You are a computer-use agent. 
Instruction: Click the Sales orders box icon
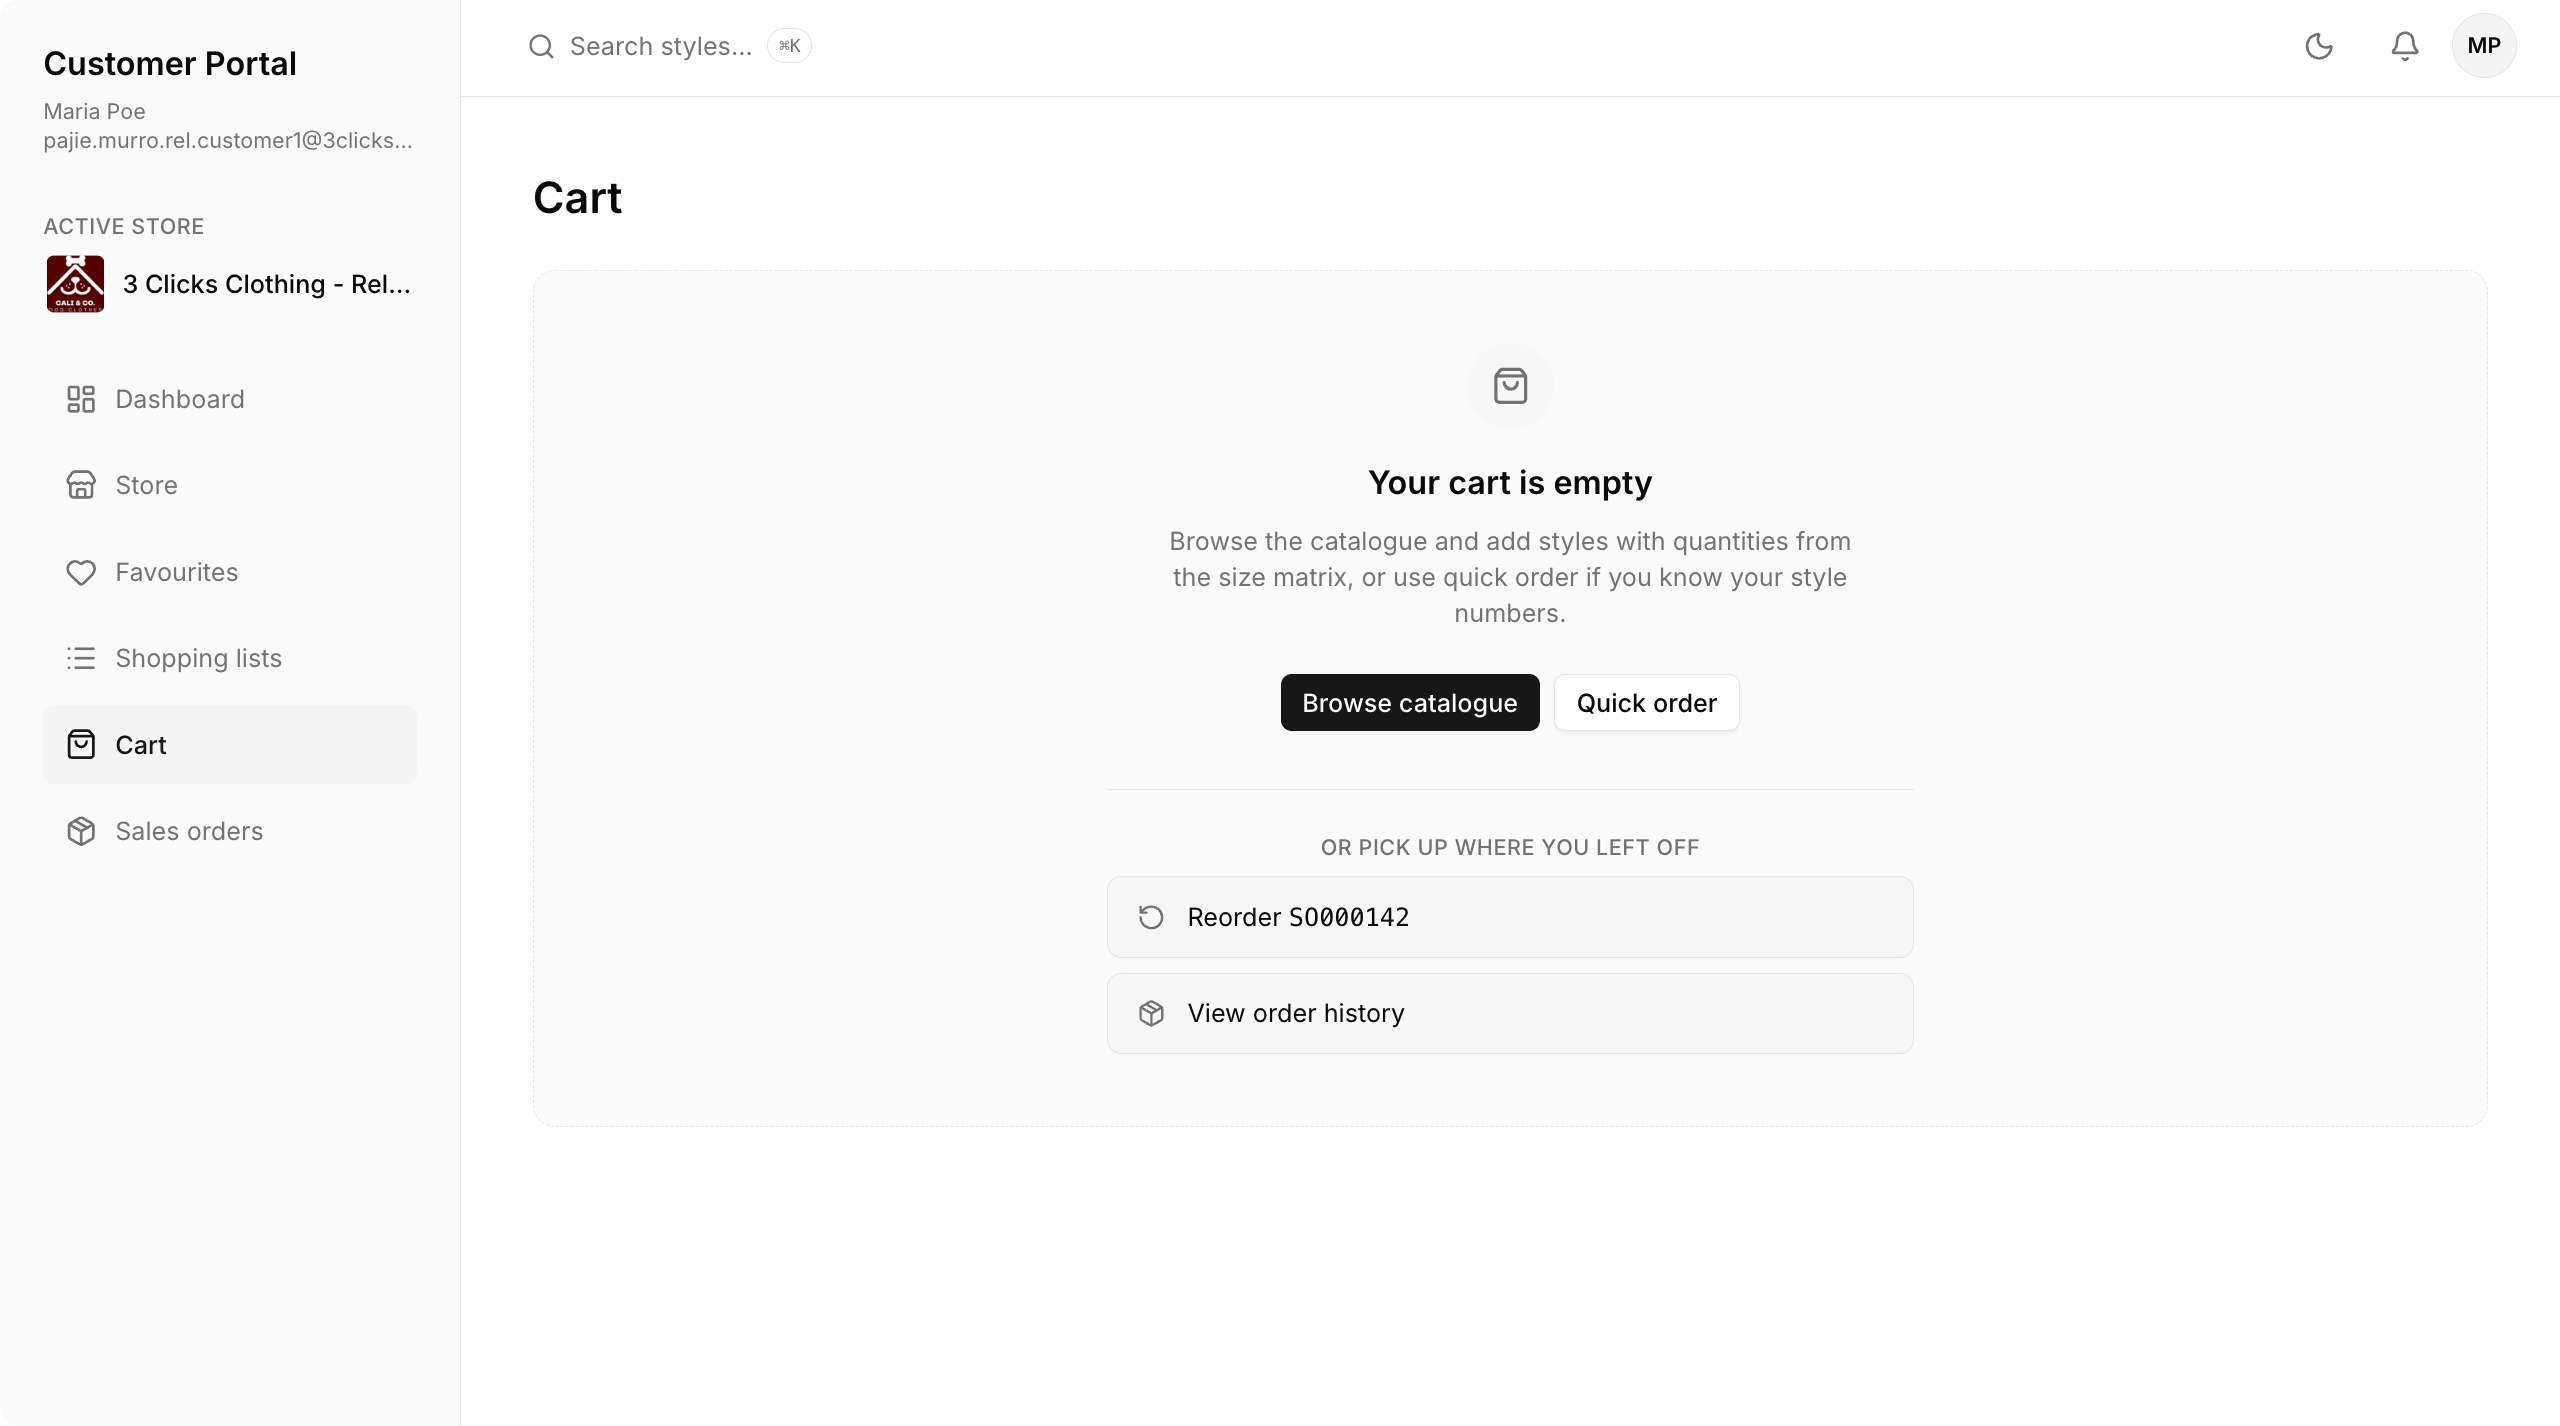(x=81, y=831)
